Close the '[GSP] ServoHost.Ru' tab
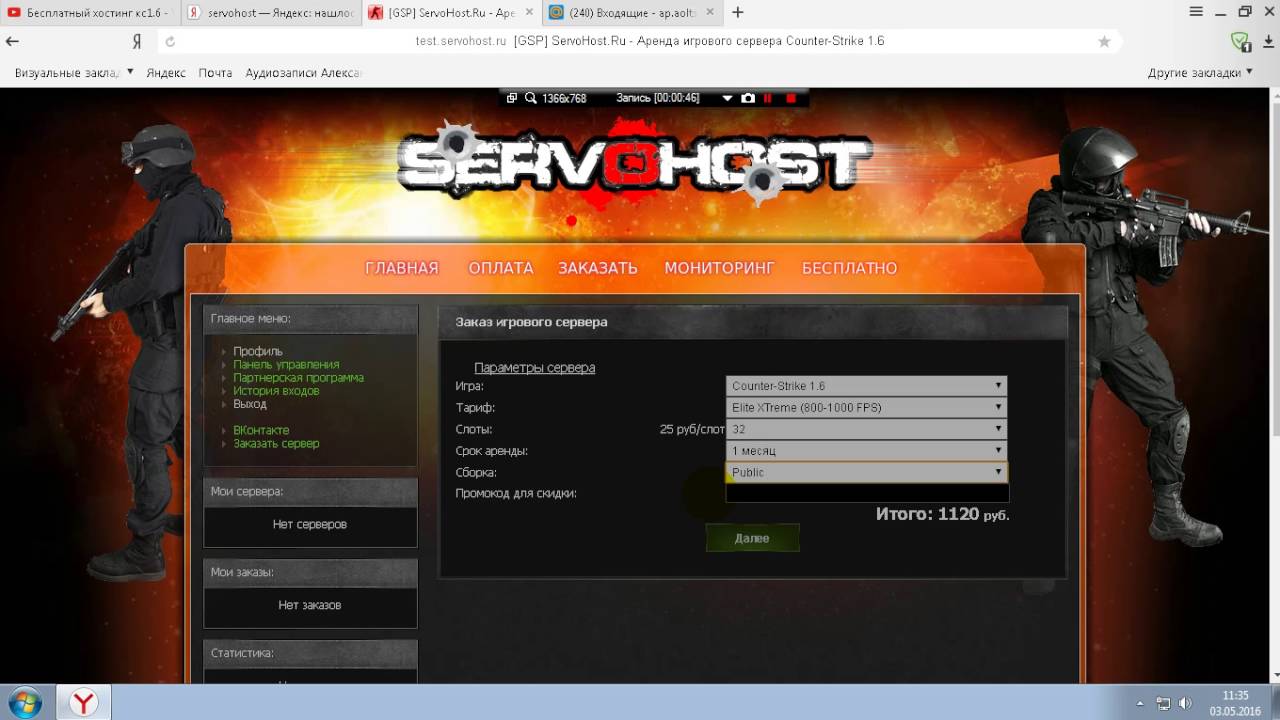Screen dimensions: 1280x720 coord(529,13)
